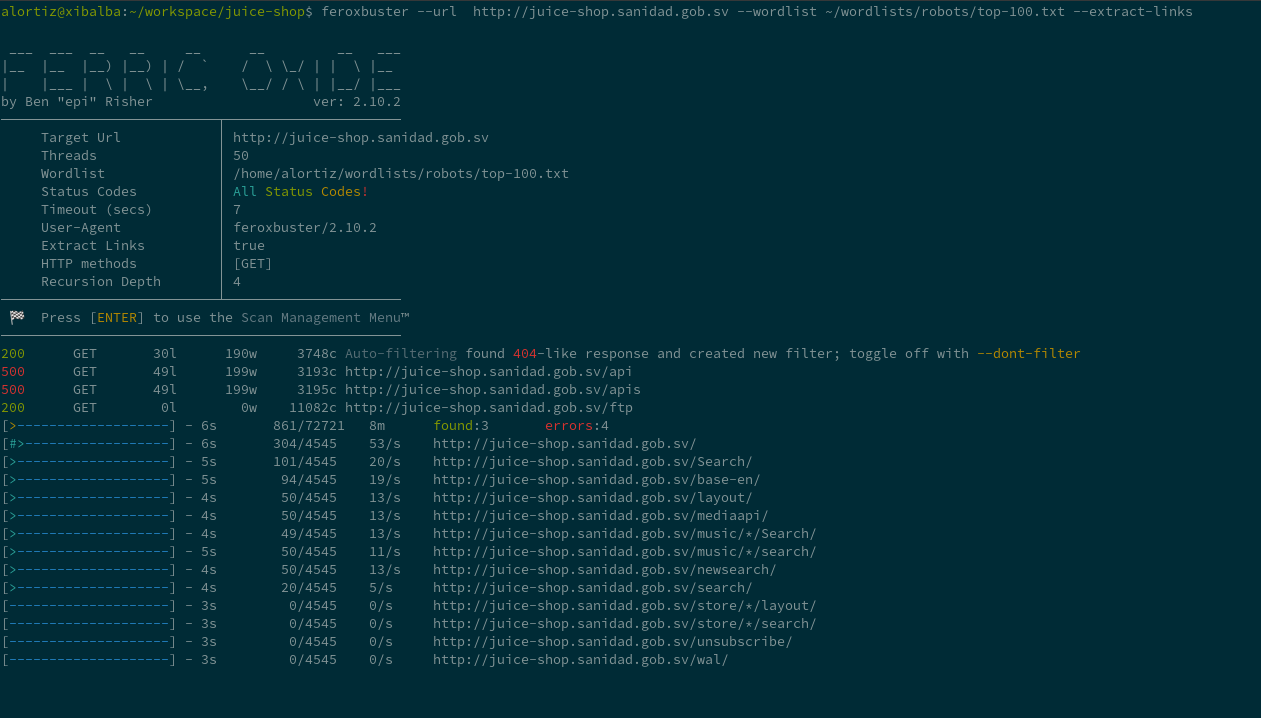The width and height of the screenshot is (1261, 718).
Task: Click the overall progress bar showing 861/72721
Action: pyautogui.click(x=89, y=426)
